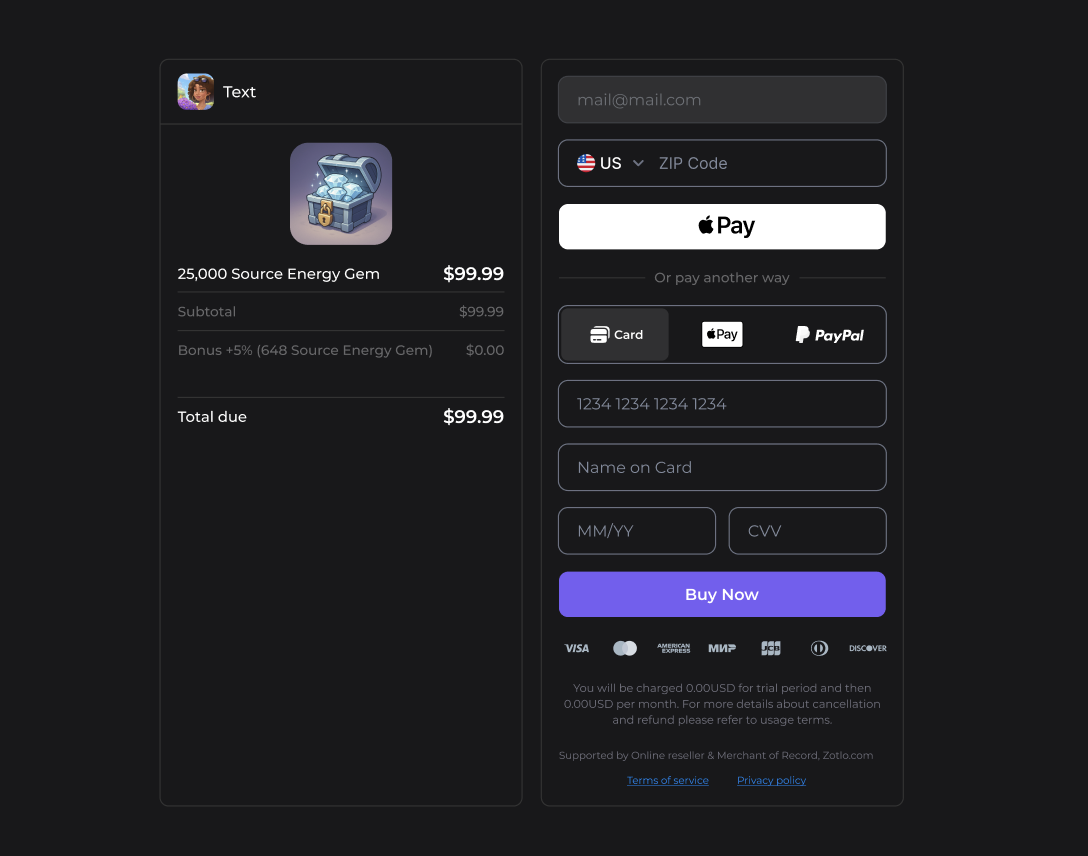Click the email address input field

point(722,100)
